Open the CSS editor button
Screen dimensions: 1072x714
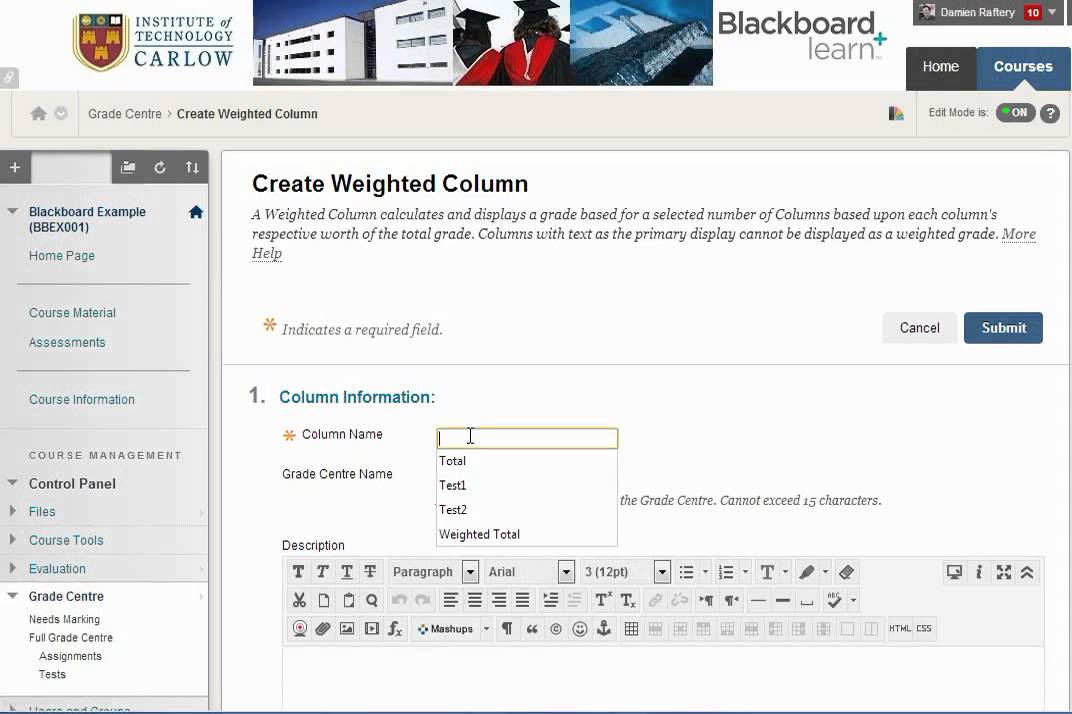click(924, 629)
